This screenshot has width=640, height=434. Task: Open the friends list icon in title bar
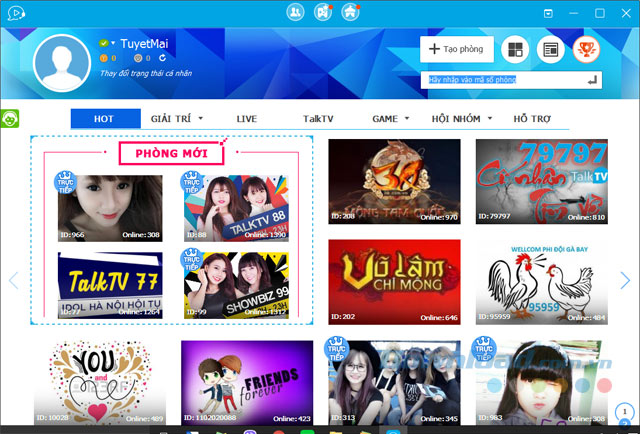[296, 12]
